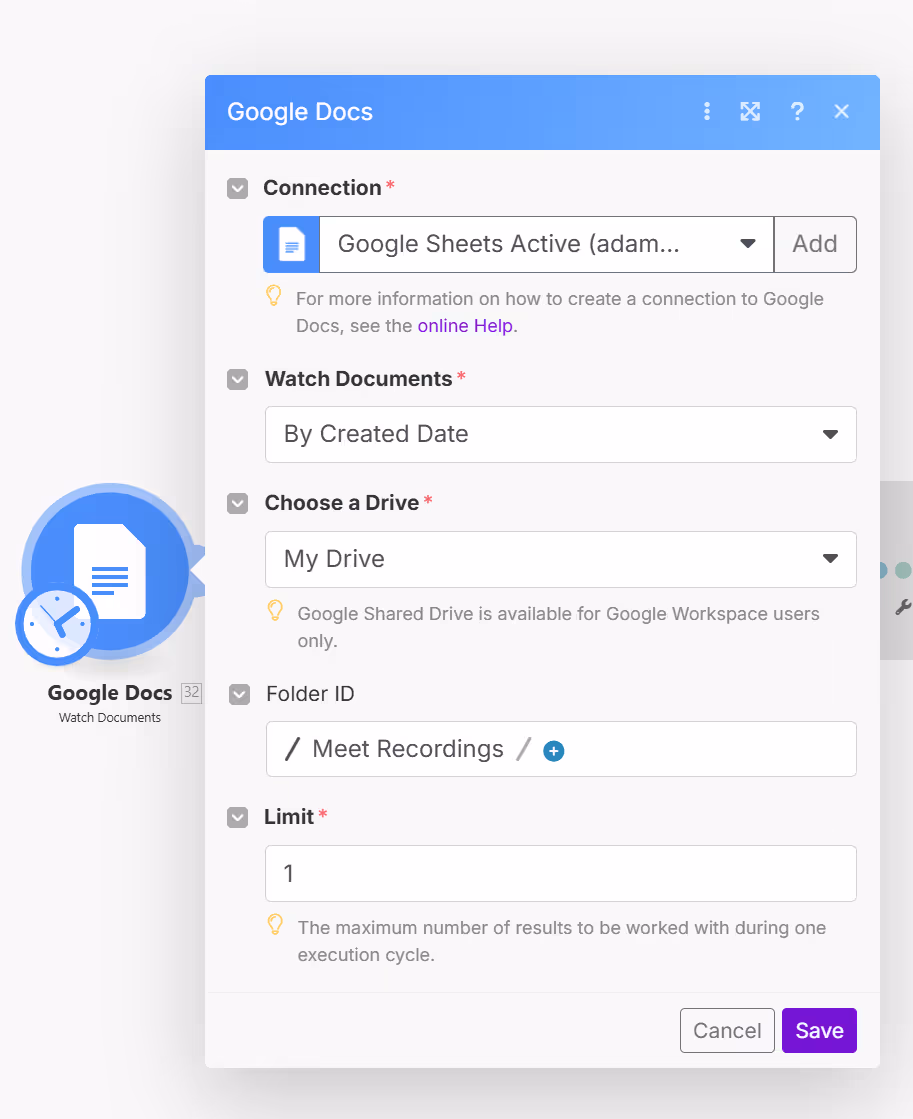Open the Connection dropdown Google Sheets Active
This screenshot has width=913, height=1119.
tap(546, 244)
